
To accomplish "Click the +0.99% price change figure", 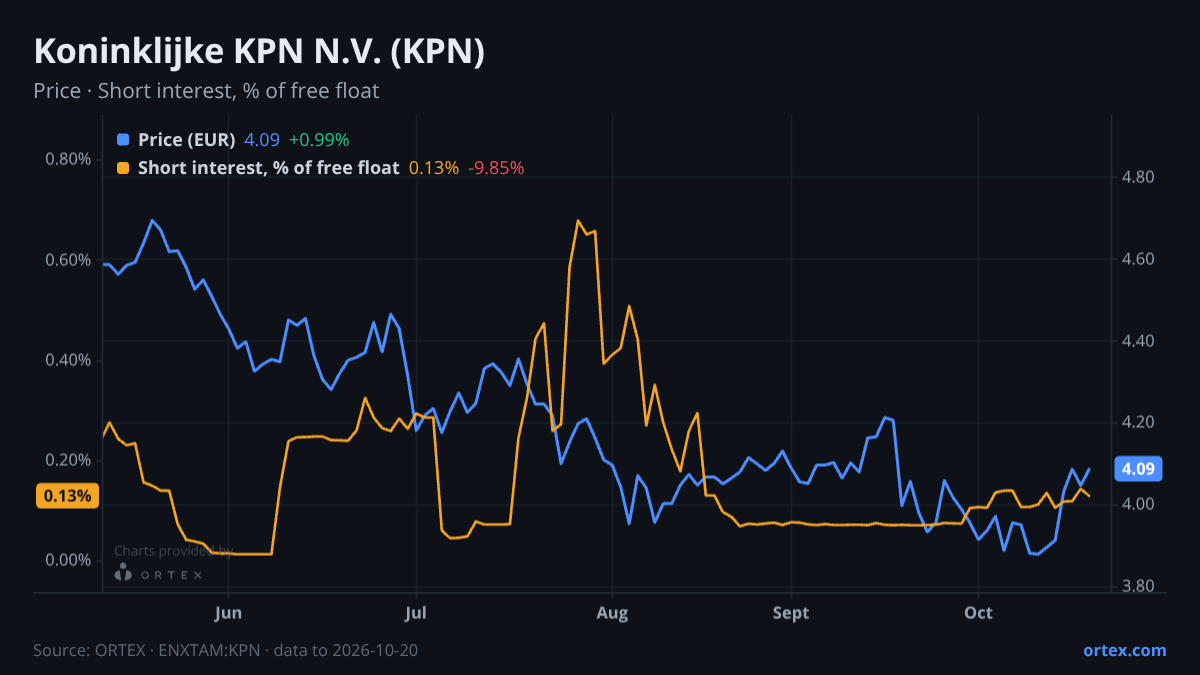I will pyautogui.click(x=319, y=140).
